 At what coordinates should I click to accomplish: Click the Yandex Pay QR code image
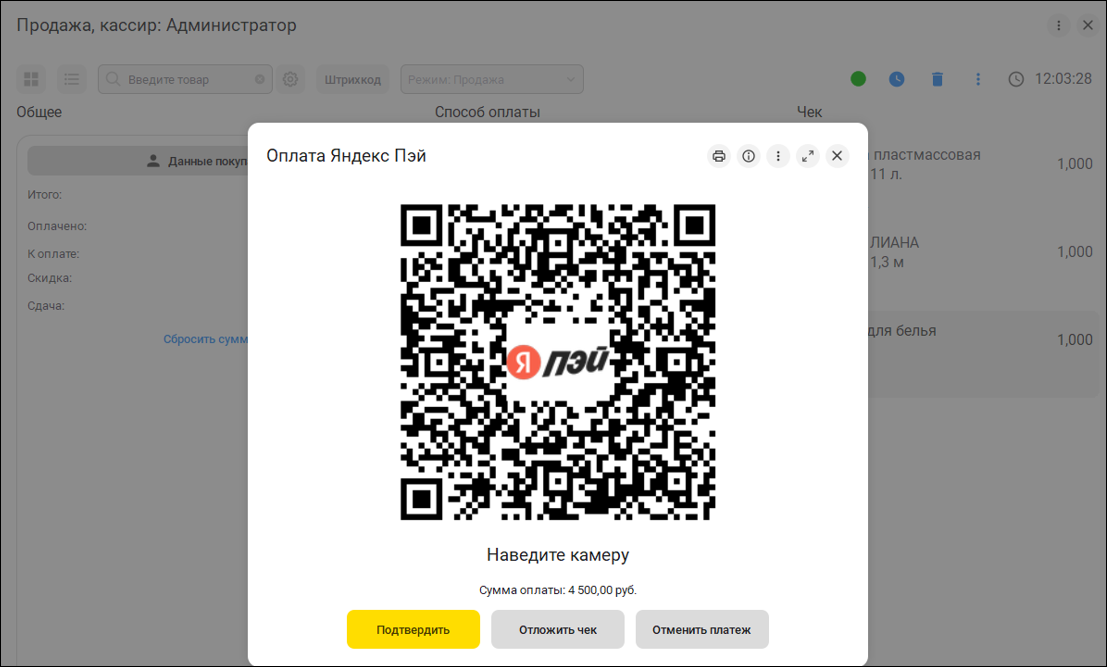click(558, 362)
